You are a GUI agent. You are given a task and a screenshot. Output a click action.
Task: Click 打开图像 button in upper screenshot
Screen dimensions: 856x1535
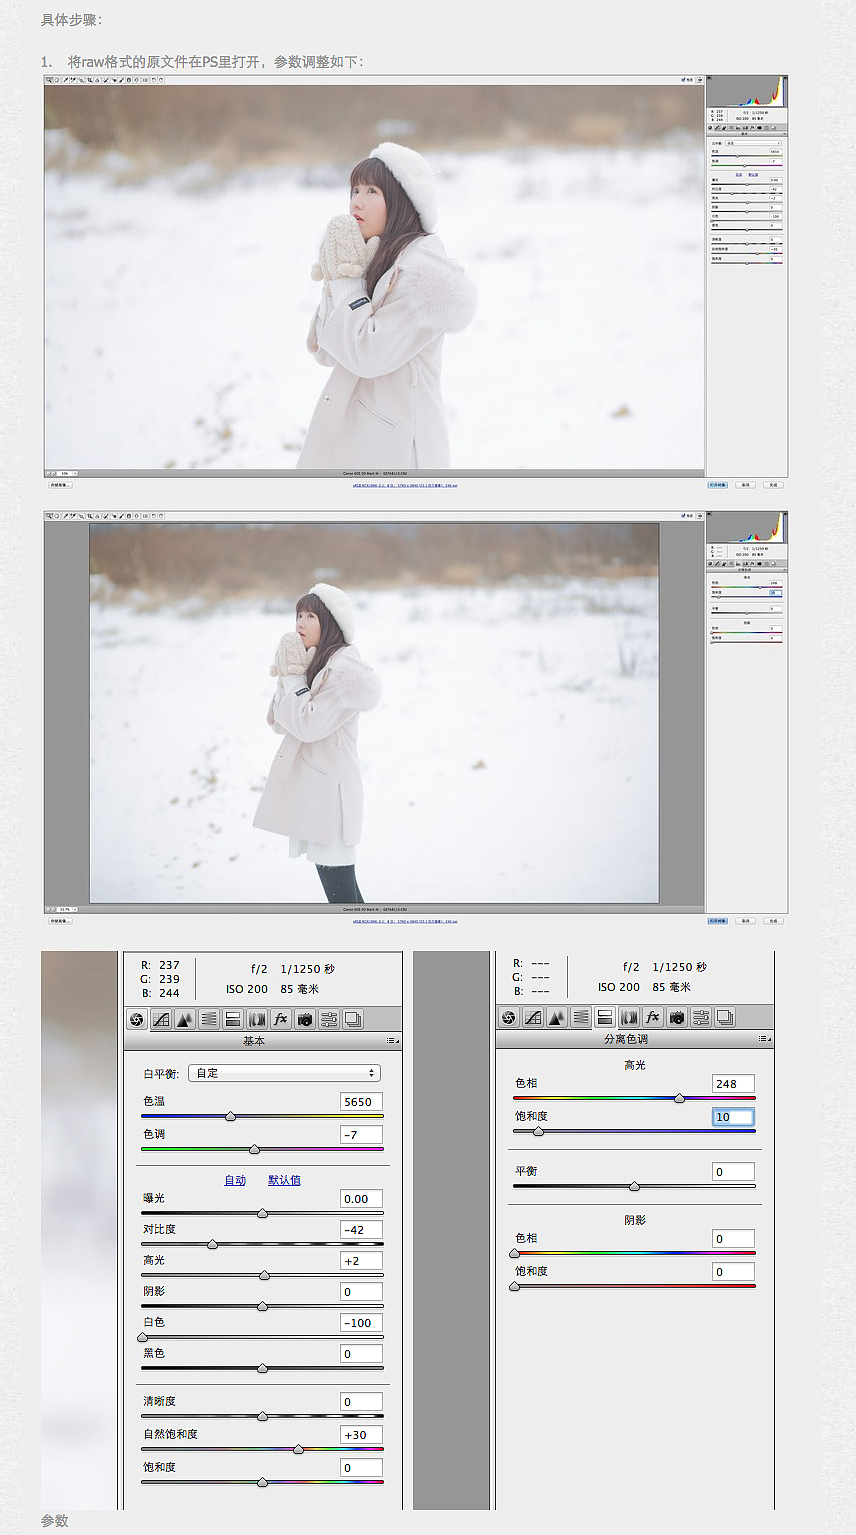pyautogui.click(x=718, y=485)
